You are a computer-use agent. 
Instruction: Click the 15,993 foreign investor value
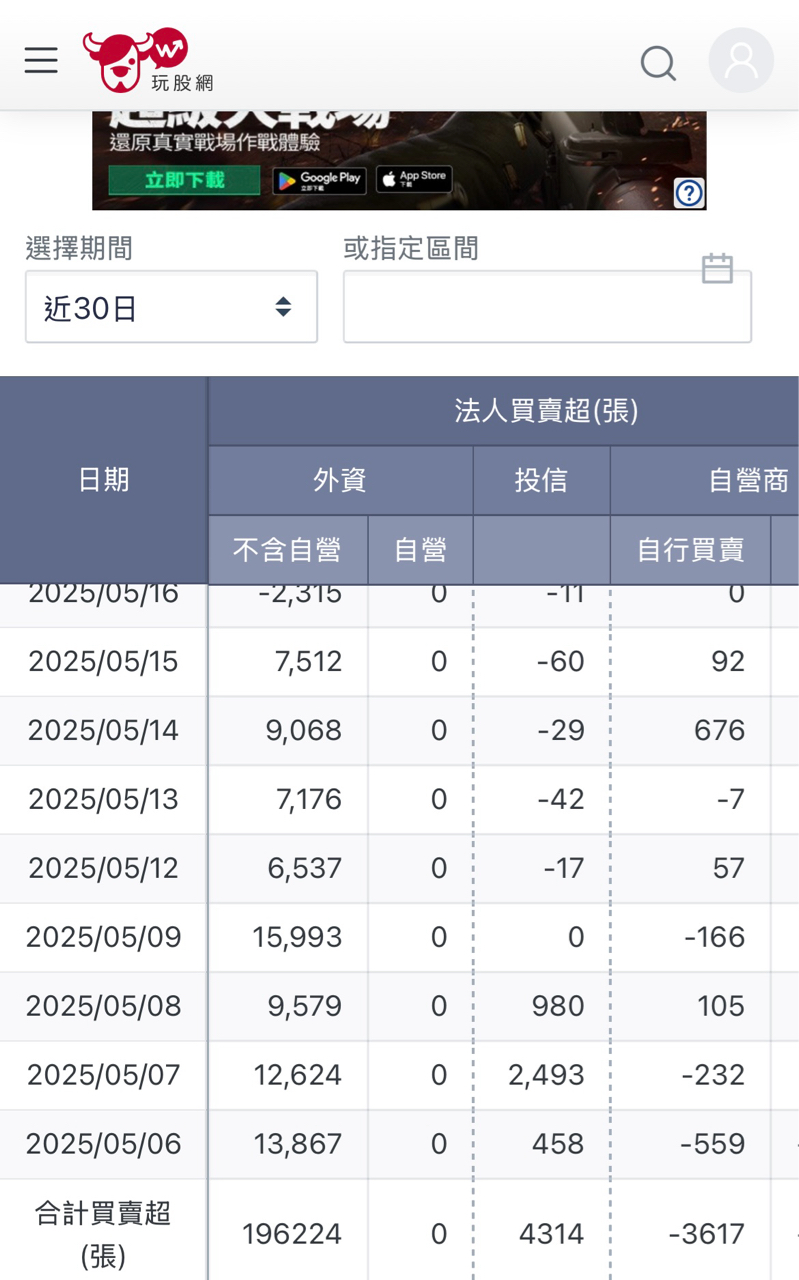click(x=298, y=938)
